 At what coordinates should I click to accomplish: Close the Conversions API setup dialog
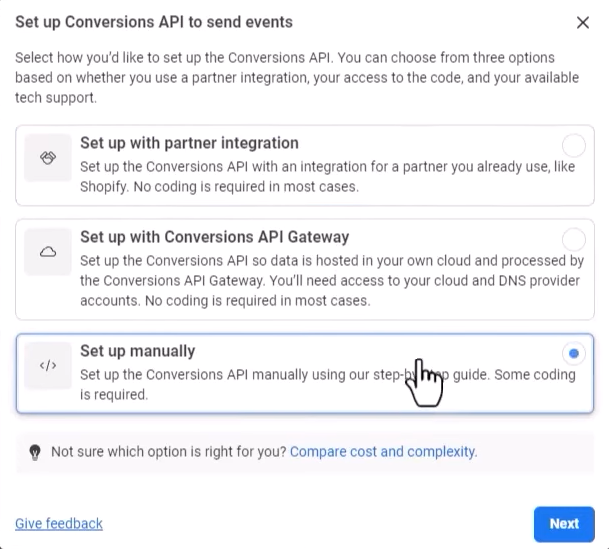click(x=583, y=22)
